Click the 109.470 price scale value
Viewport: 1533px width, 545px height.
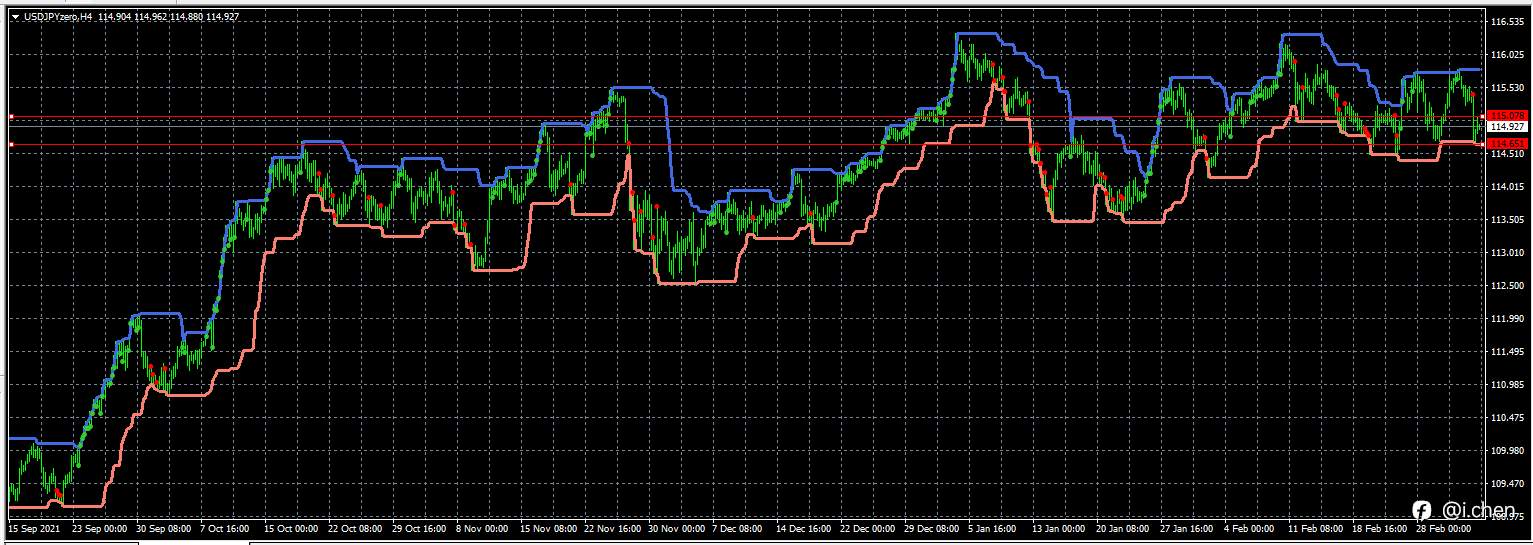pyautogui.click(x=1506, y=484)
